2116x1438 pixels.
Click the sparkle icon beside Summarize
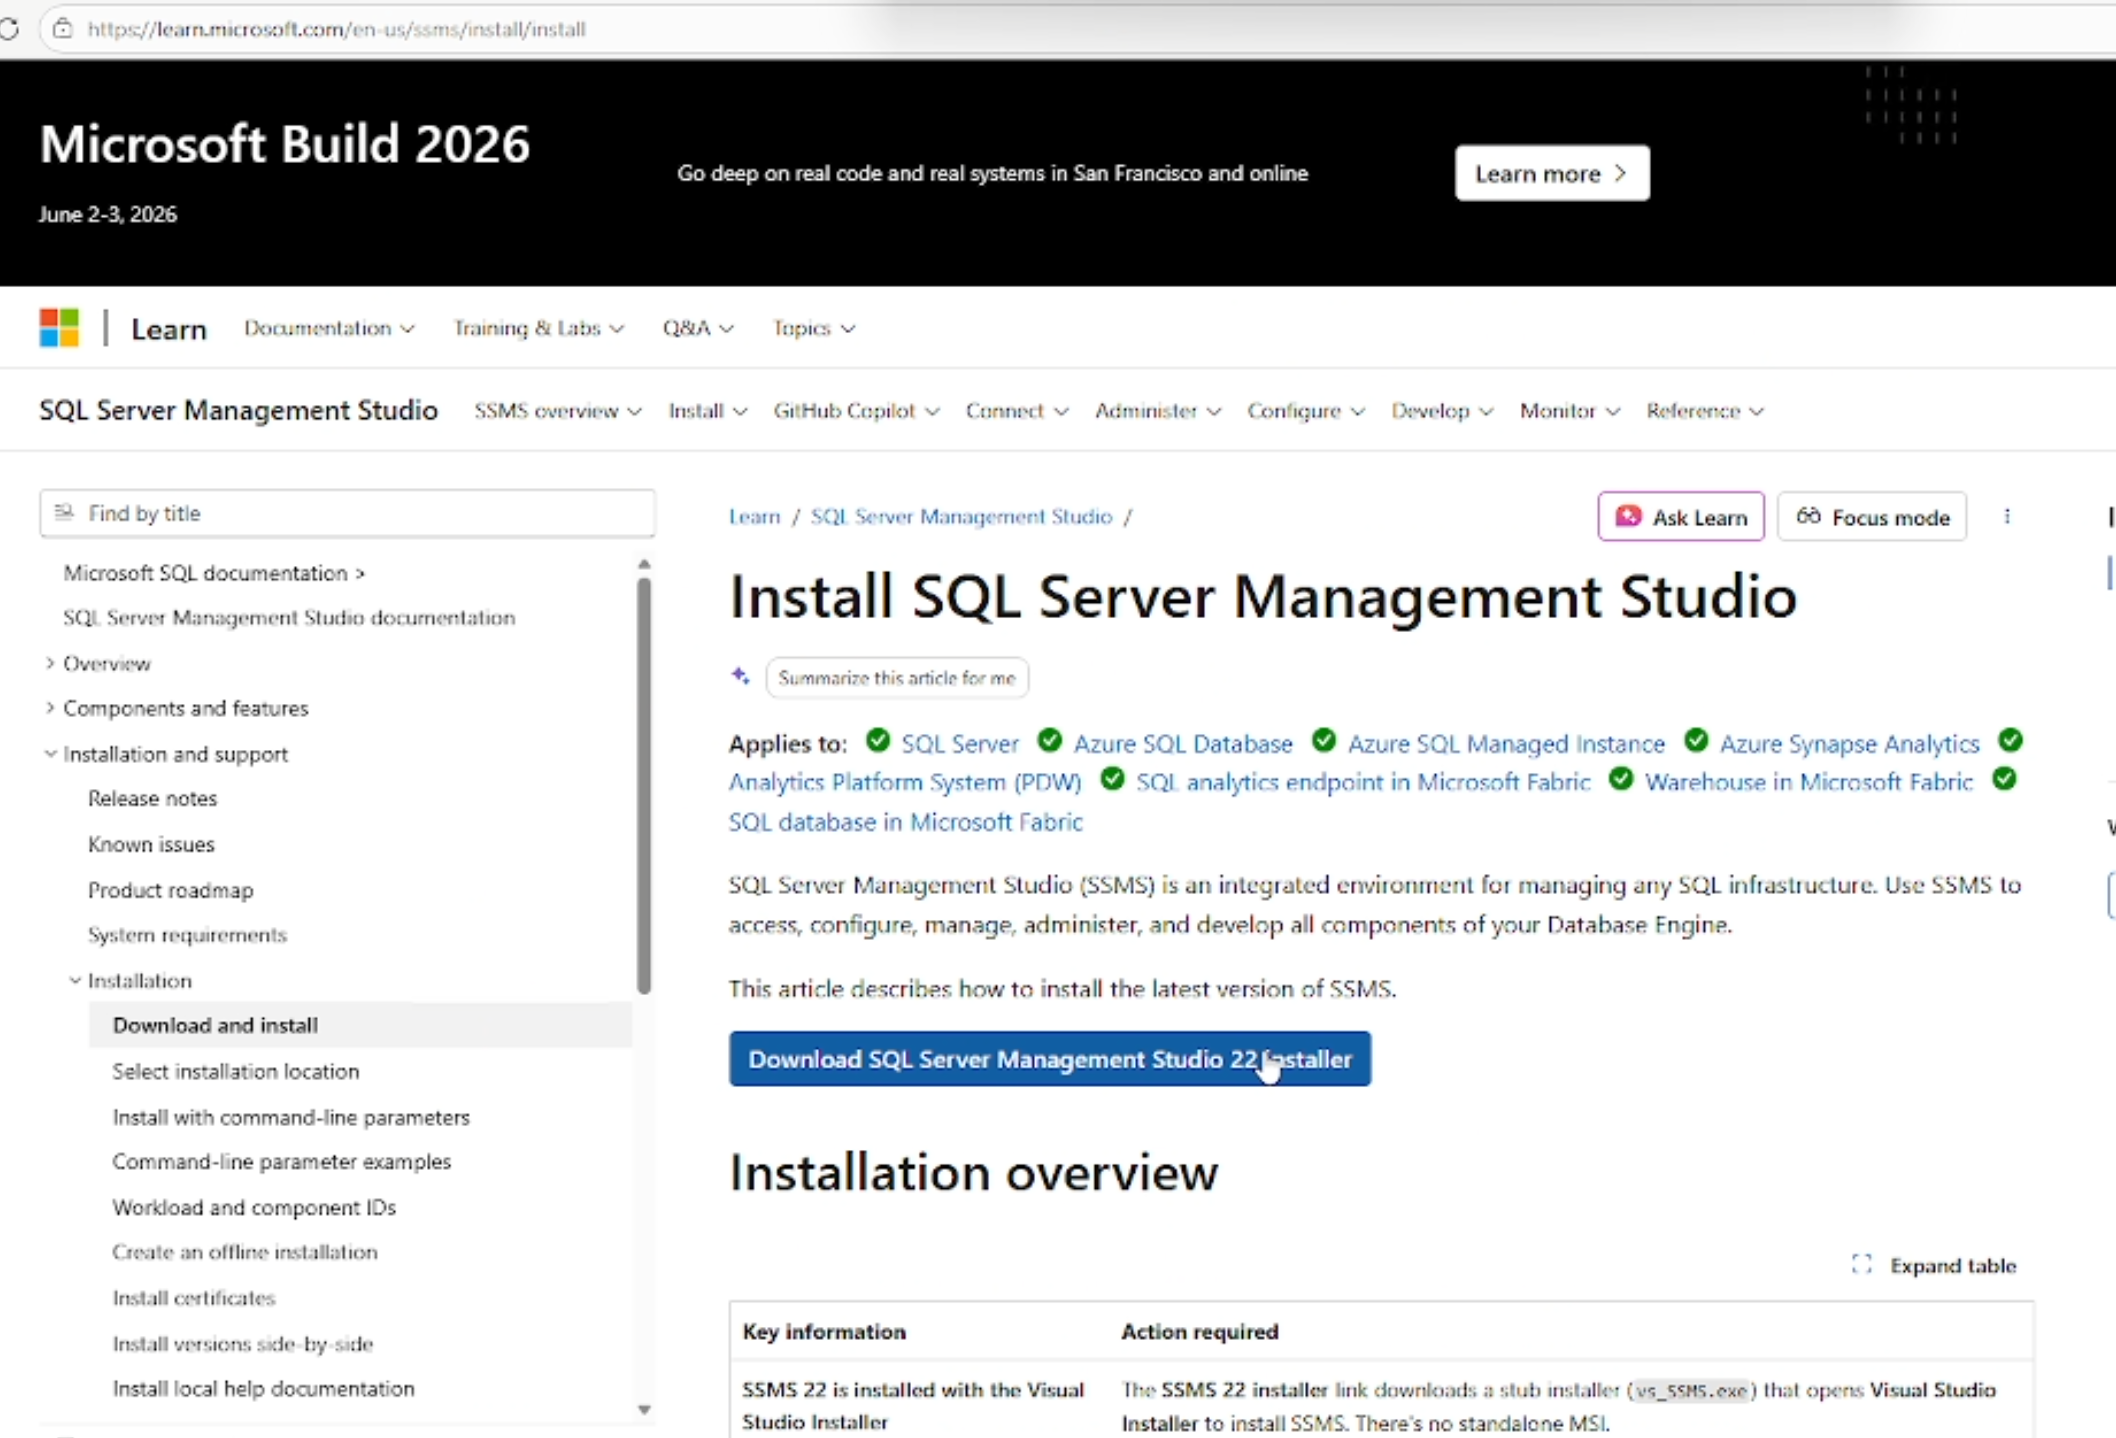pos(740,677)
